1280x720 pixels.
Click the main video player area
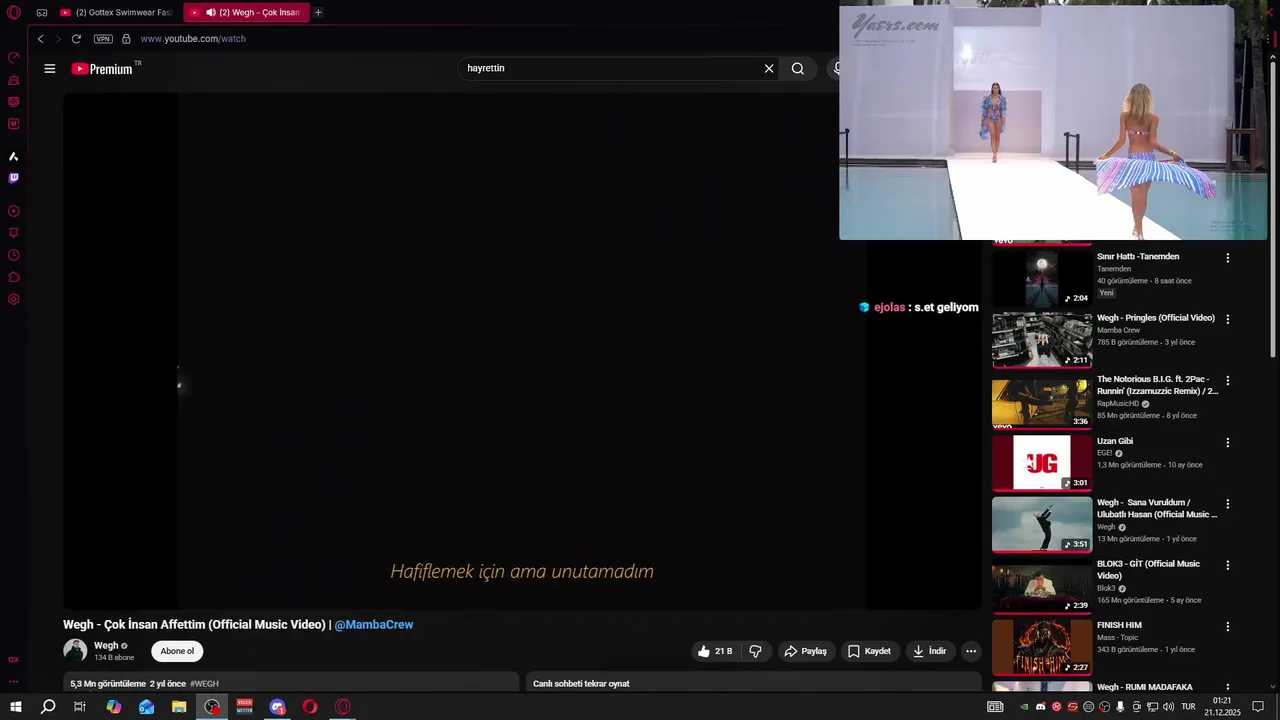522,351
